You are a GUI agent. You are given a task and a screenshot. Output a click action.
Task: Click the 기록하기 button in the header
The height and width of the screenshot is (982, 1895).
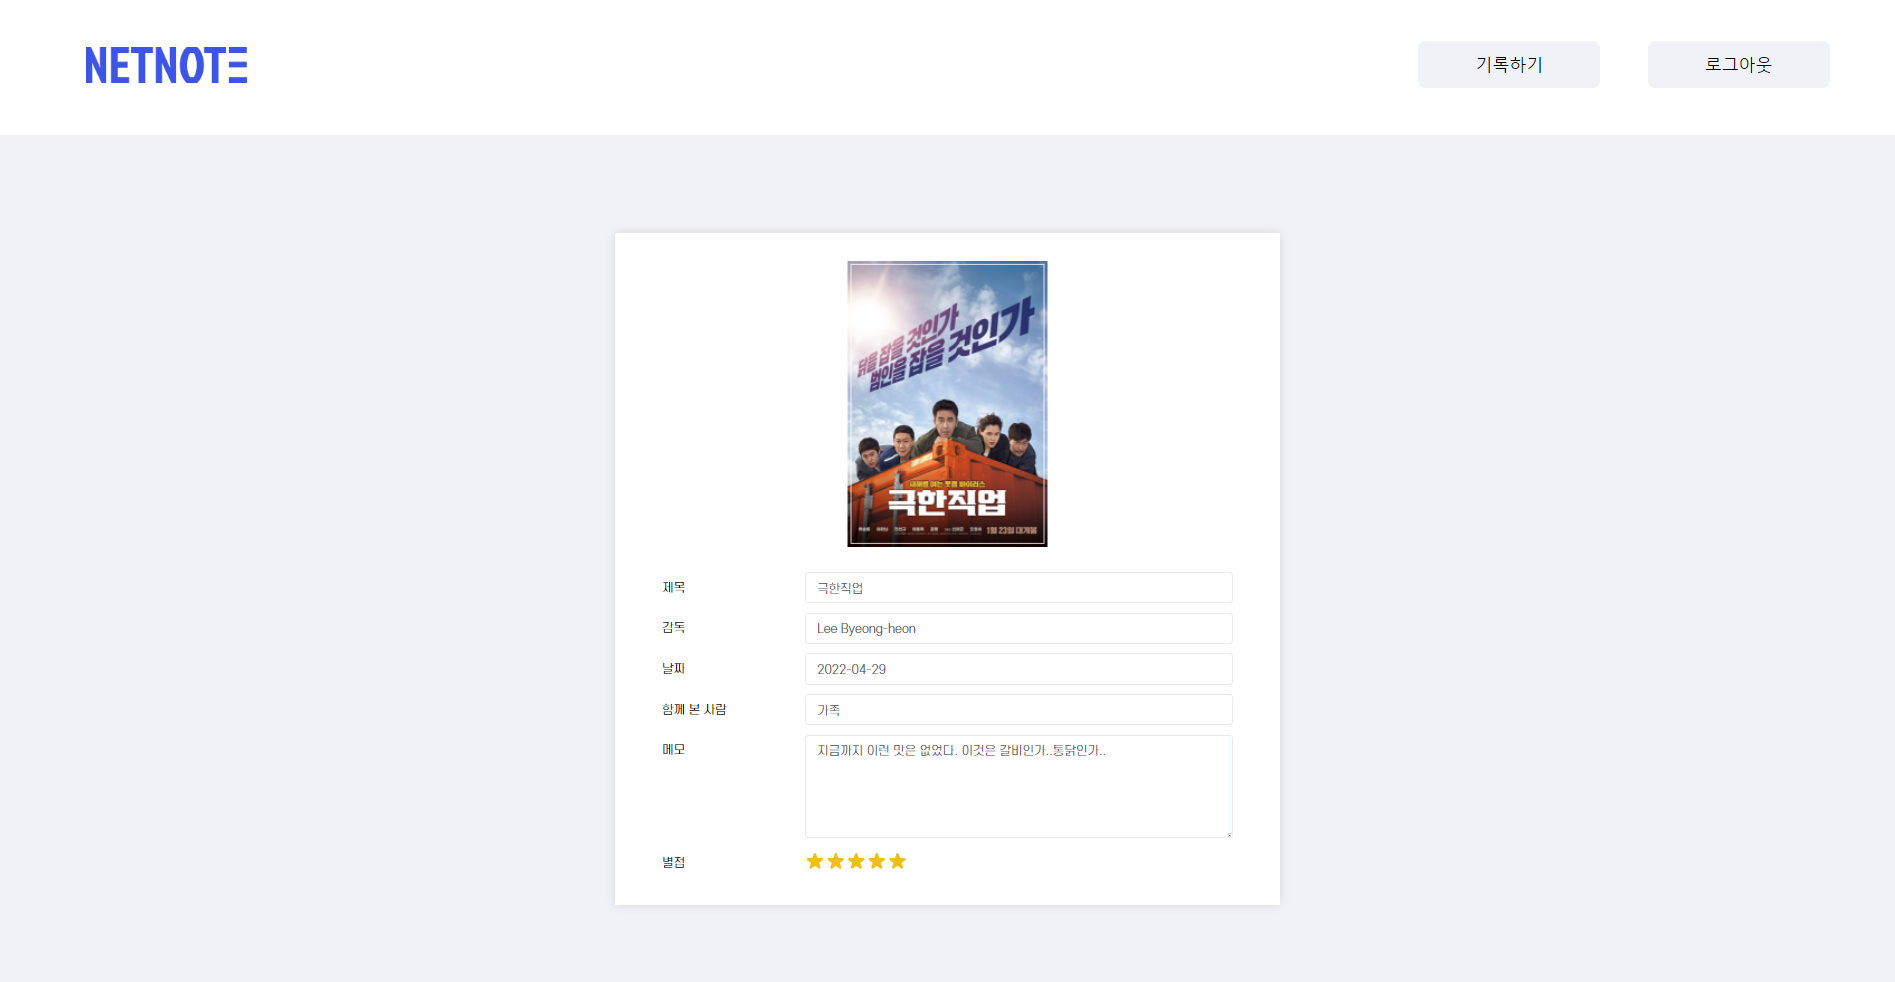coord(1508,64)
